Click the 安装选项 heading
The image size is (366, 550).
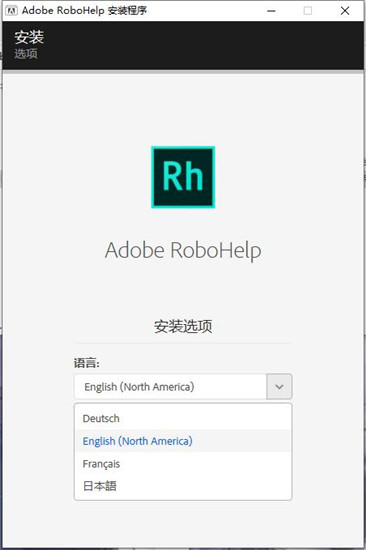(x=183, y=326)
